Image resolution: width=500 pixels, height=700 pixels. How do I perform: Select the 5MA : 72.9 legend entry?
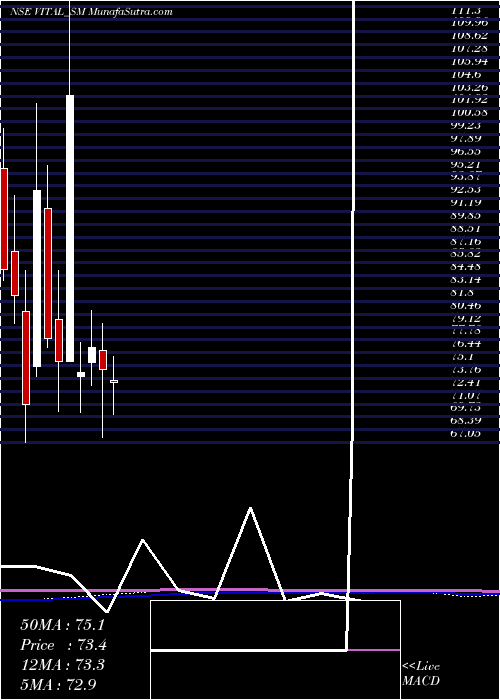[58, 684]
